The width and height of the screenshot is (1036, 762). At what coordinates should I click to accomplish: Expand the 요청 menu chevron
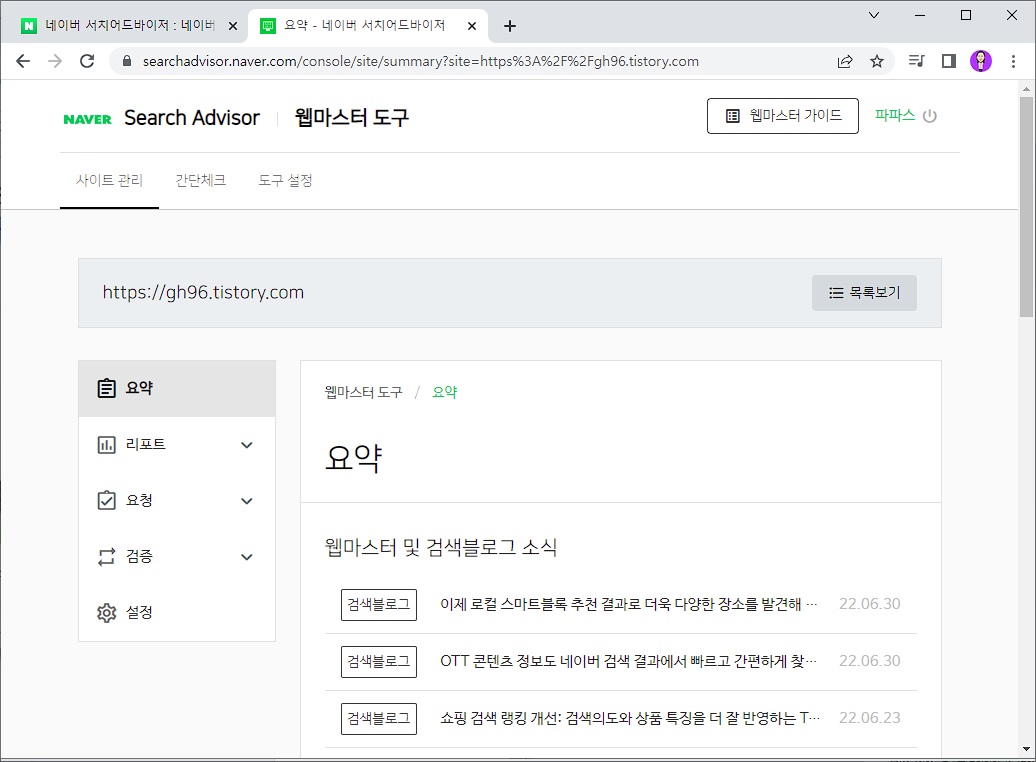pos(246,501)
